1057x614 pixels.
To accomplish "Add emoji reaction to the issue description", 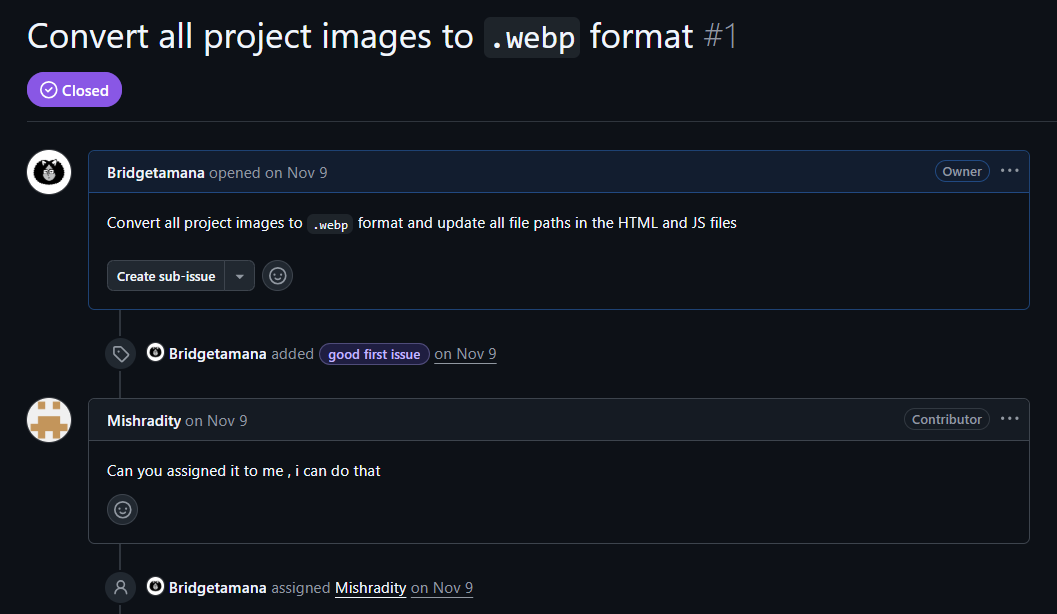I will pos(277,276).
